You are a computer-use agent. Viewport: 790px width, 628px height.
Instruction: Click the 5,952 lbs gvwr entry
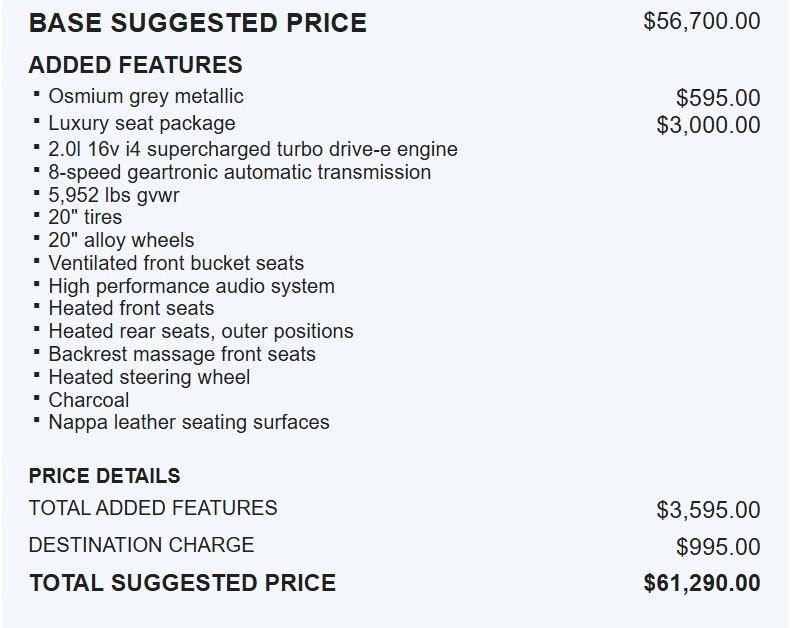114,195
